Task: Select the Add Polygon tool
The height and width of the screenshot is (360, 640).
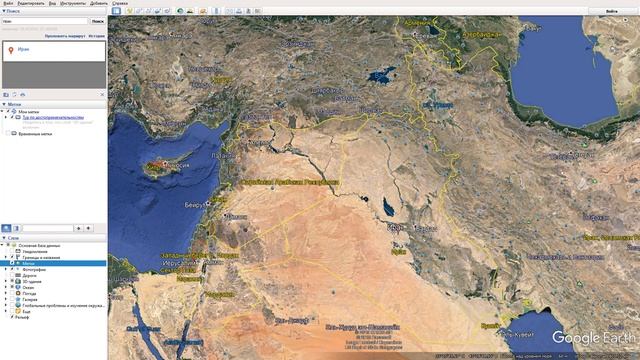Action: coord(139,11)
